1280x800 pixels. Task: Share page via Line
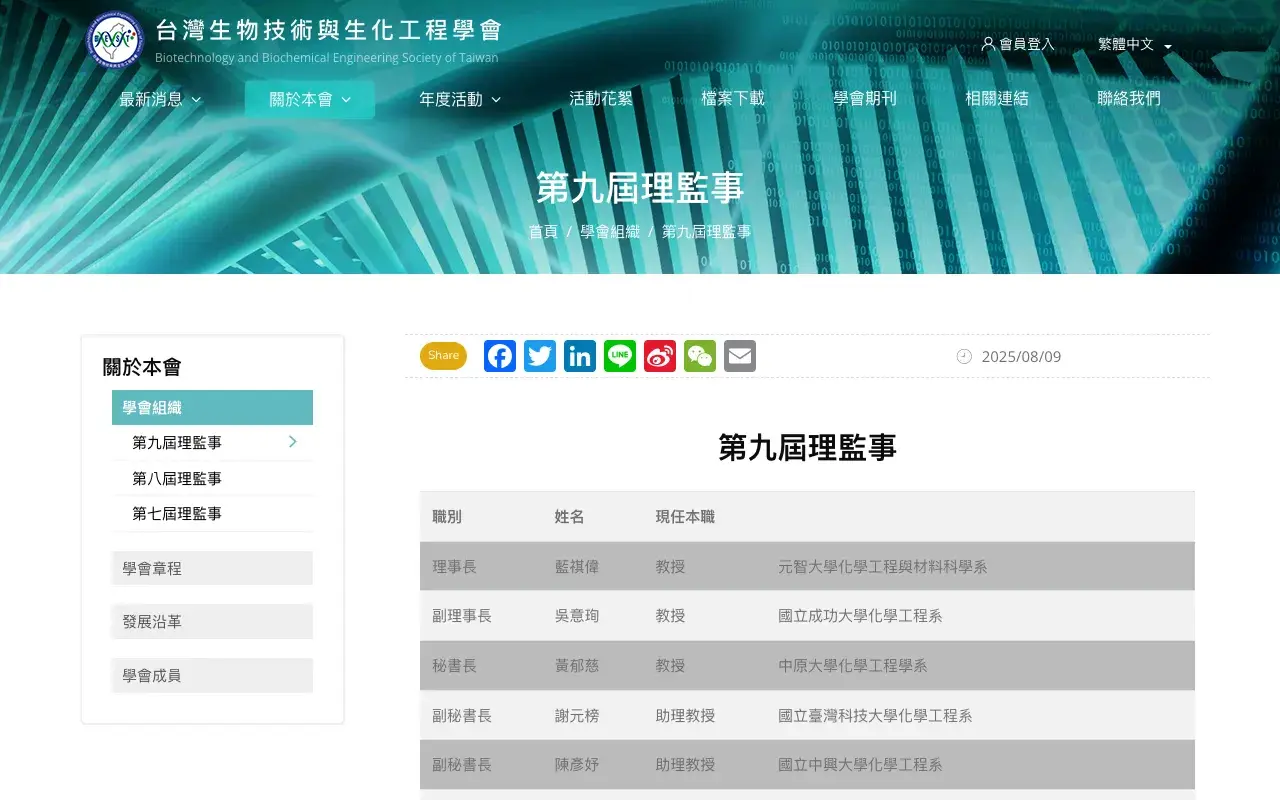point(620,356)
